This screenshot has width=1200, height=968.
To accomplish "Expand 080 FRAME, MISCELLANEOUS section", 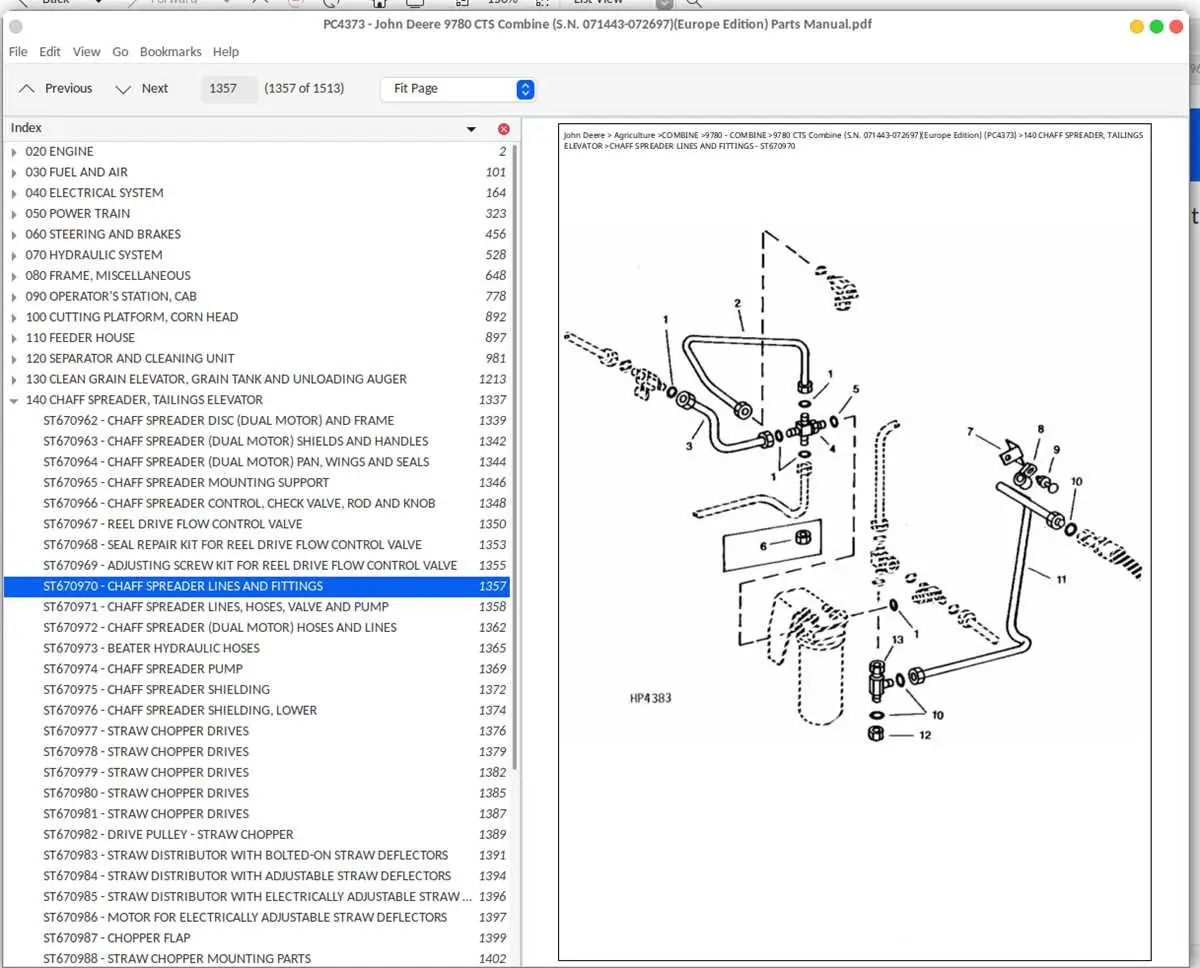I will tap(14, 276).
